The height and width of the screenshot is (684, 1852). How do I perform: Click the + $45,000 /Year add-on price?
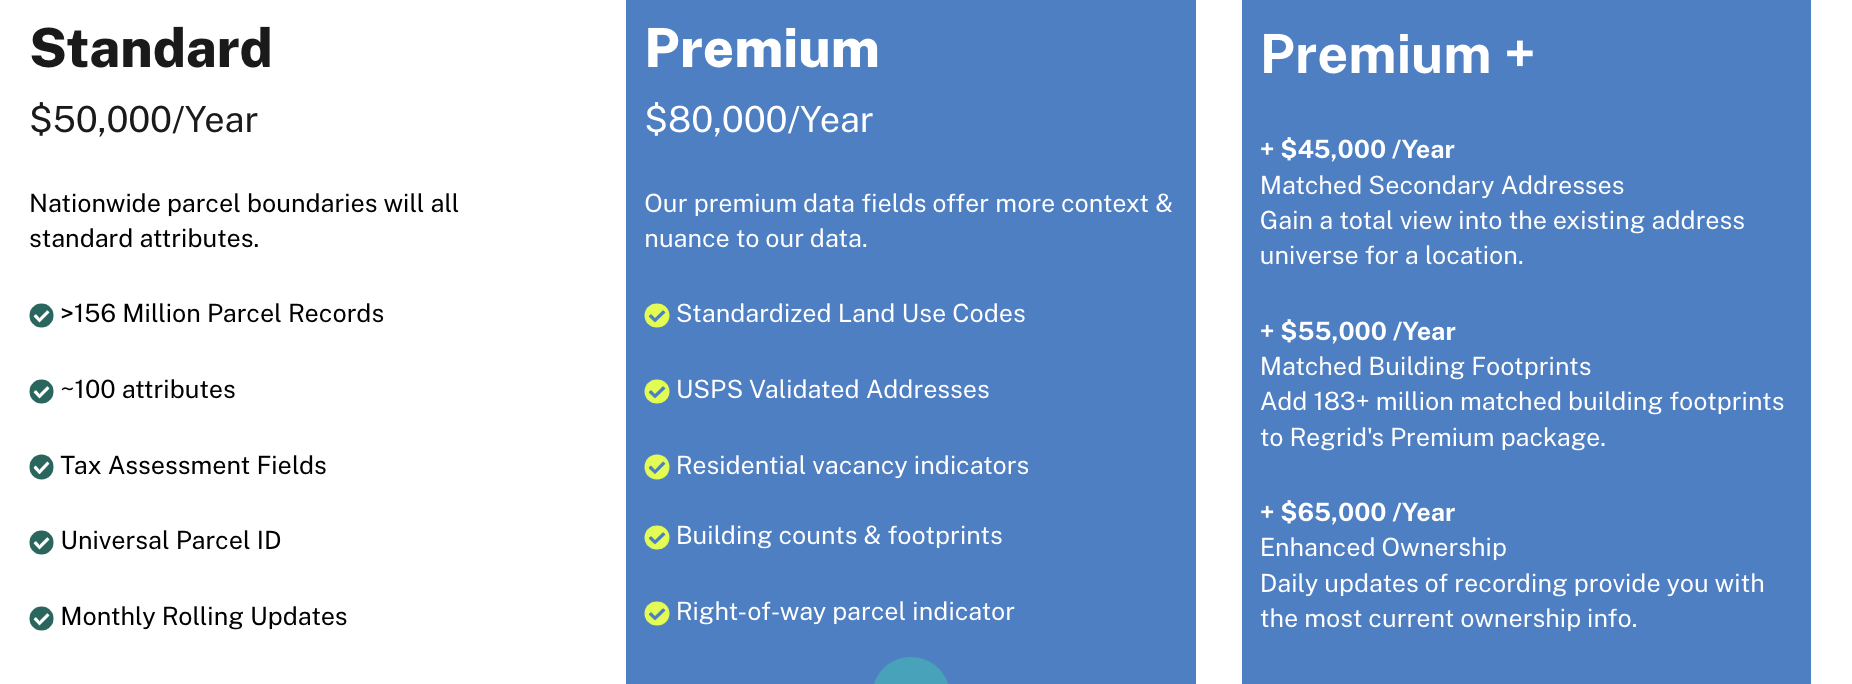pos(1357,149)
